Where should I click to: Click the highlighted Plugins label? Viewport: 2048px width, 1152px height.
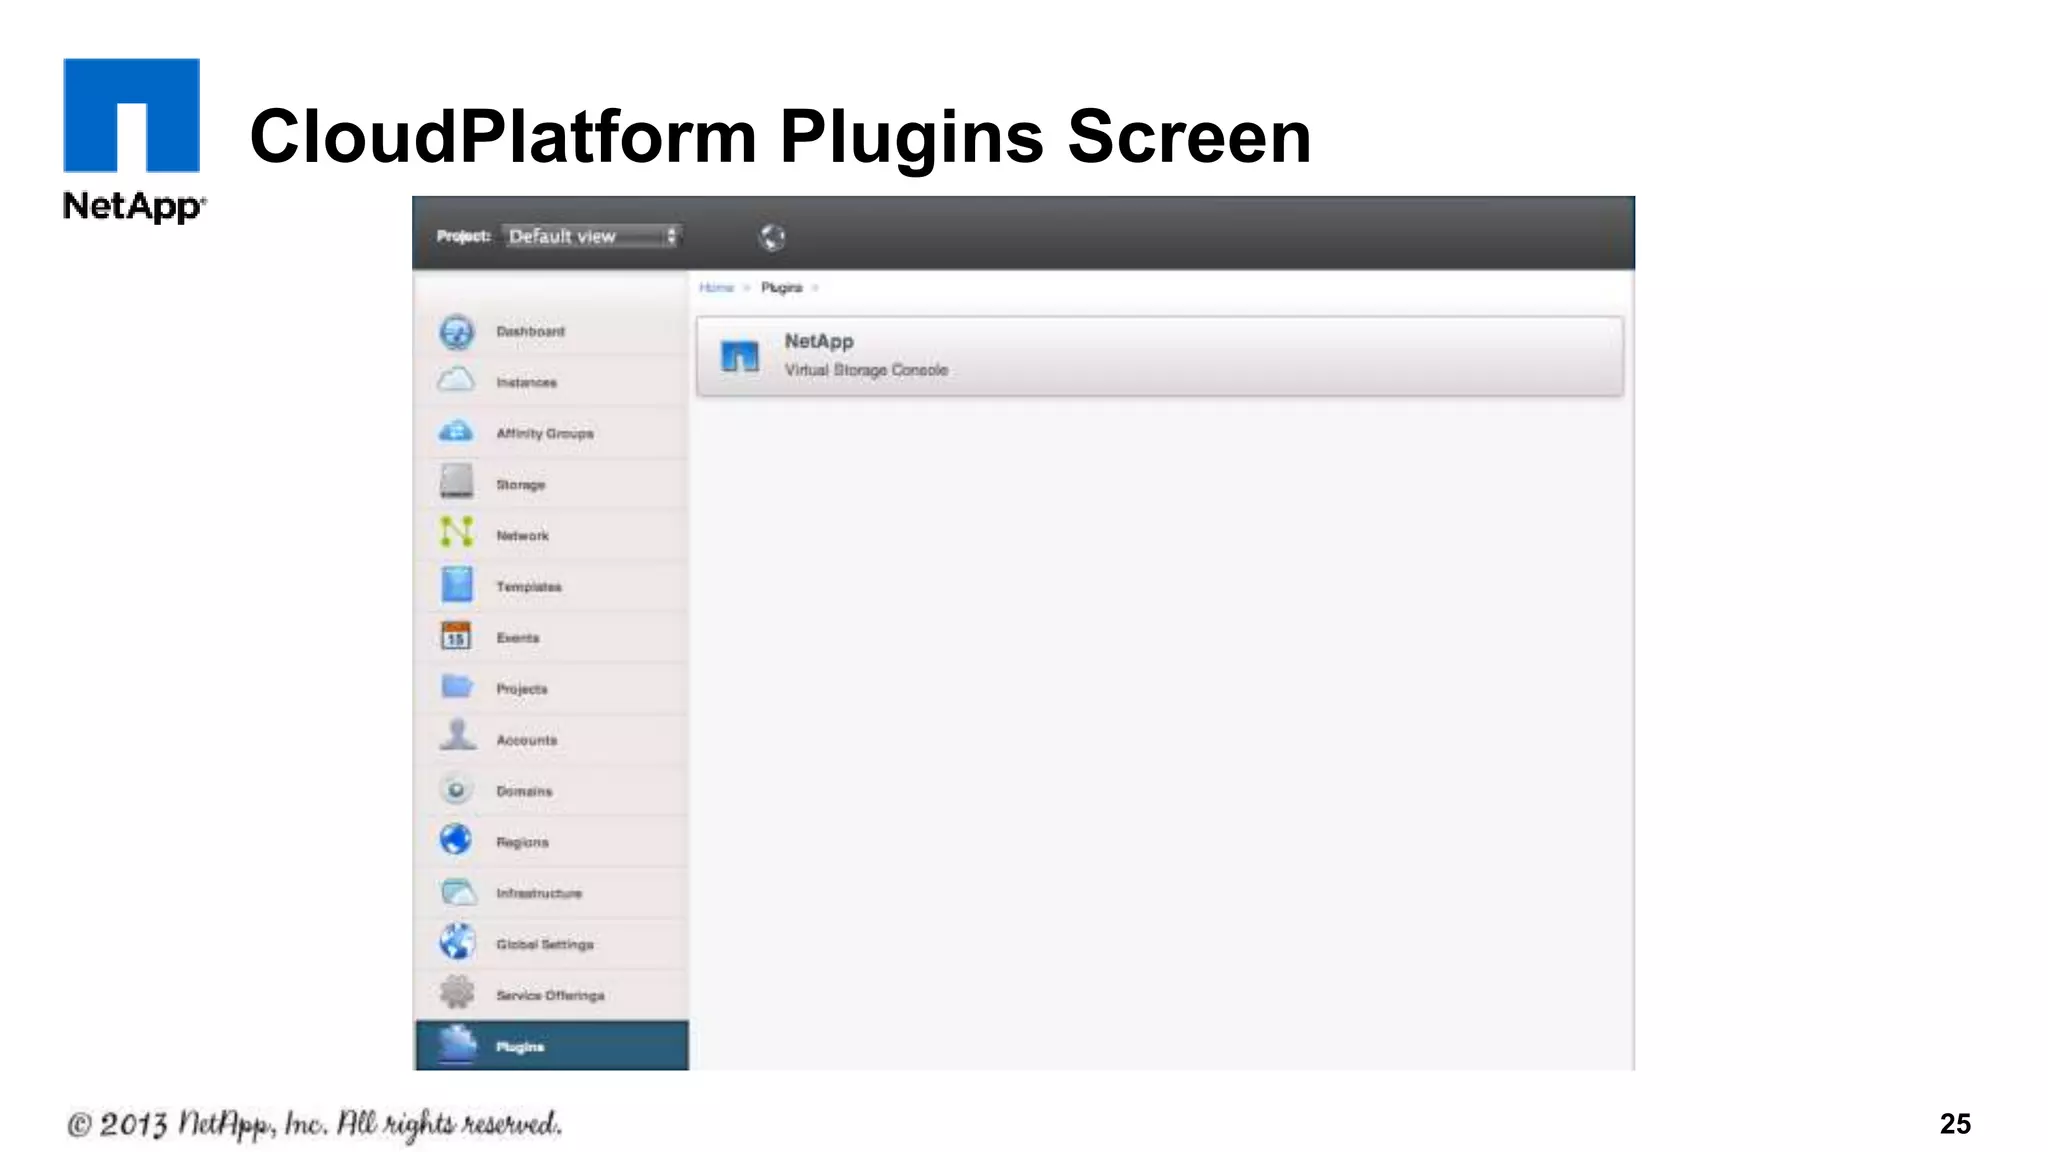(x=520, y=1047)
